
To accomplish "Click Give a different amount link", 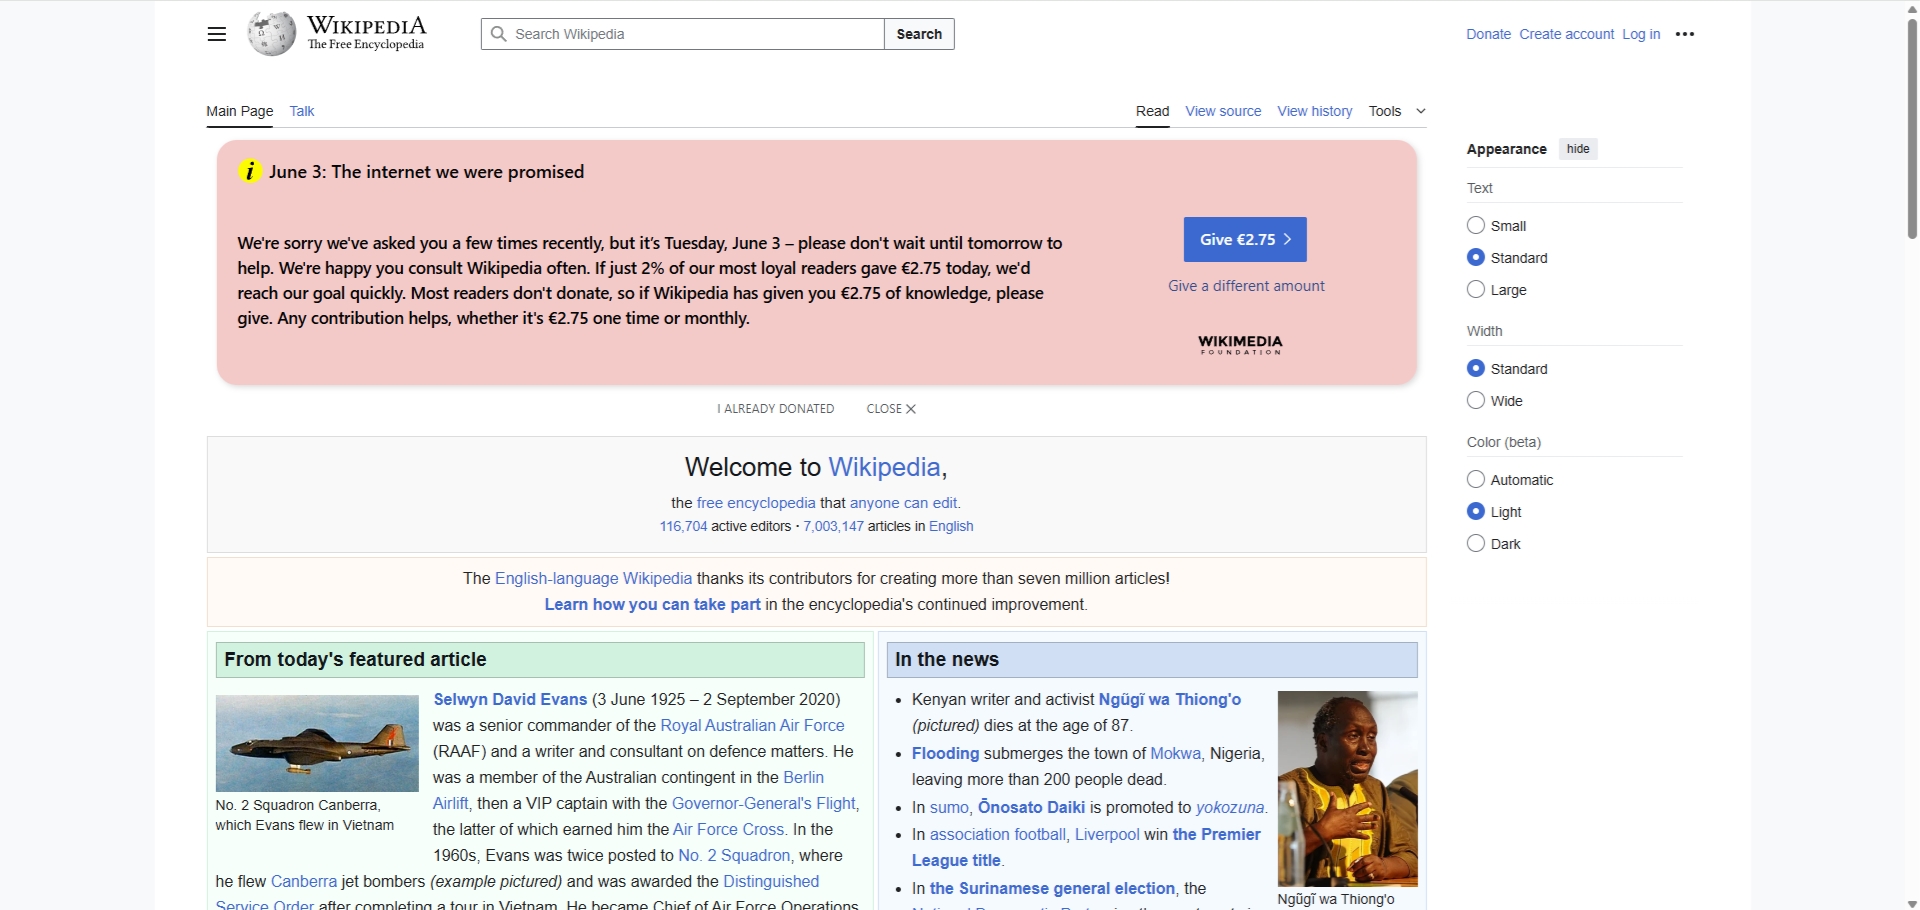I will pos(1246,286).
